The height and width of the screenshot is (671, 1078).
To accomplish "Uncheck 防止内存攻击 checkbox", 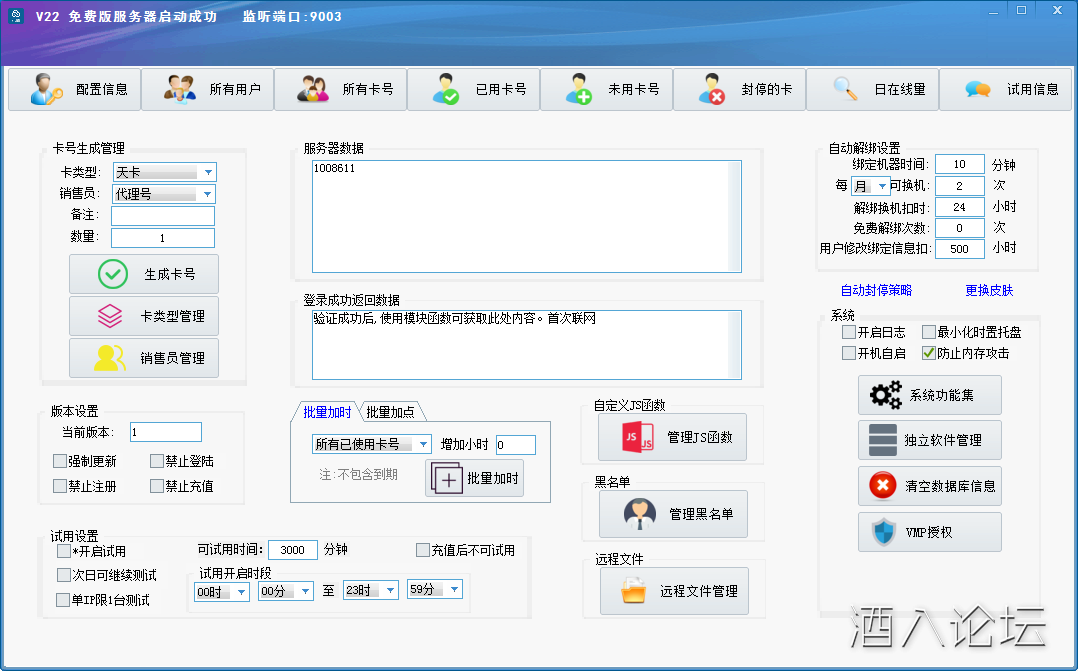I will [928, 353].
